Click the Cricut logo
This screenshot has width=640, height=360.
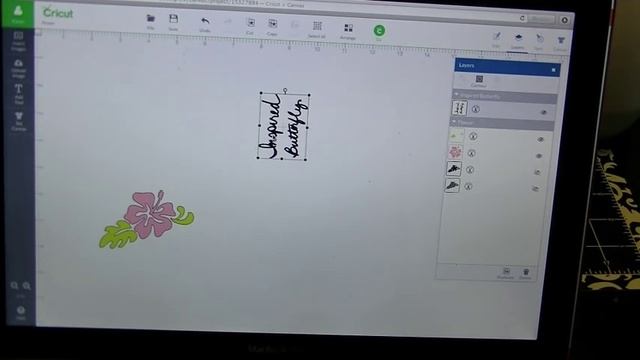58,13
